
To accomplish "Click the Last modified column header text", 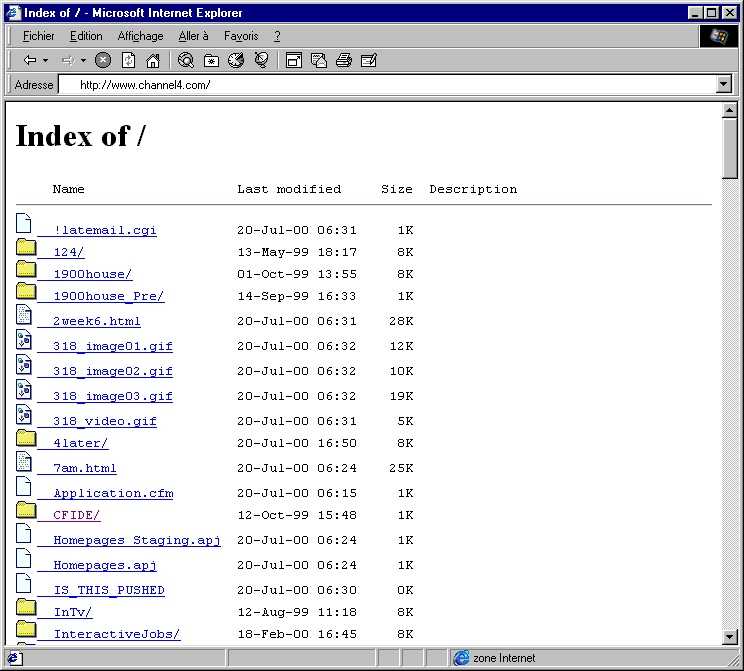I will coord(289,189).
